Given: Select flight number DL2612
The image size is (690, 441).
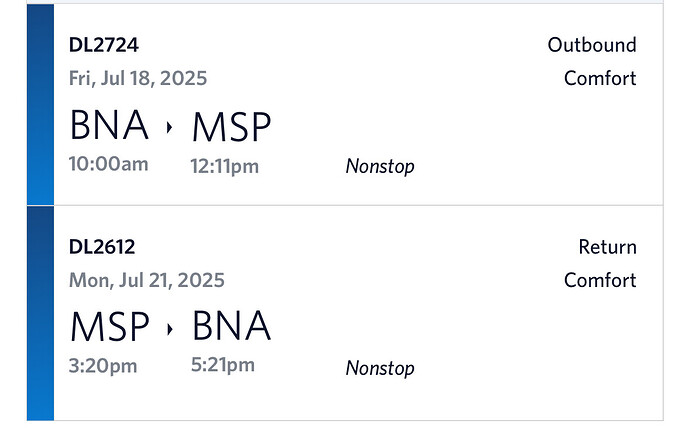Looking at the screenshot, I should pos(102,247).
